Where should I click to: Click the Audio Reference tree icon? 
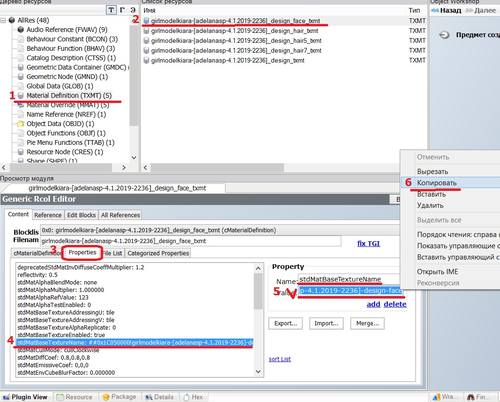[x=21, y=30]
